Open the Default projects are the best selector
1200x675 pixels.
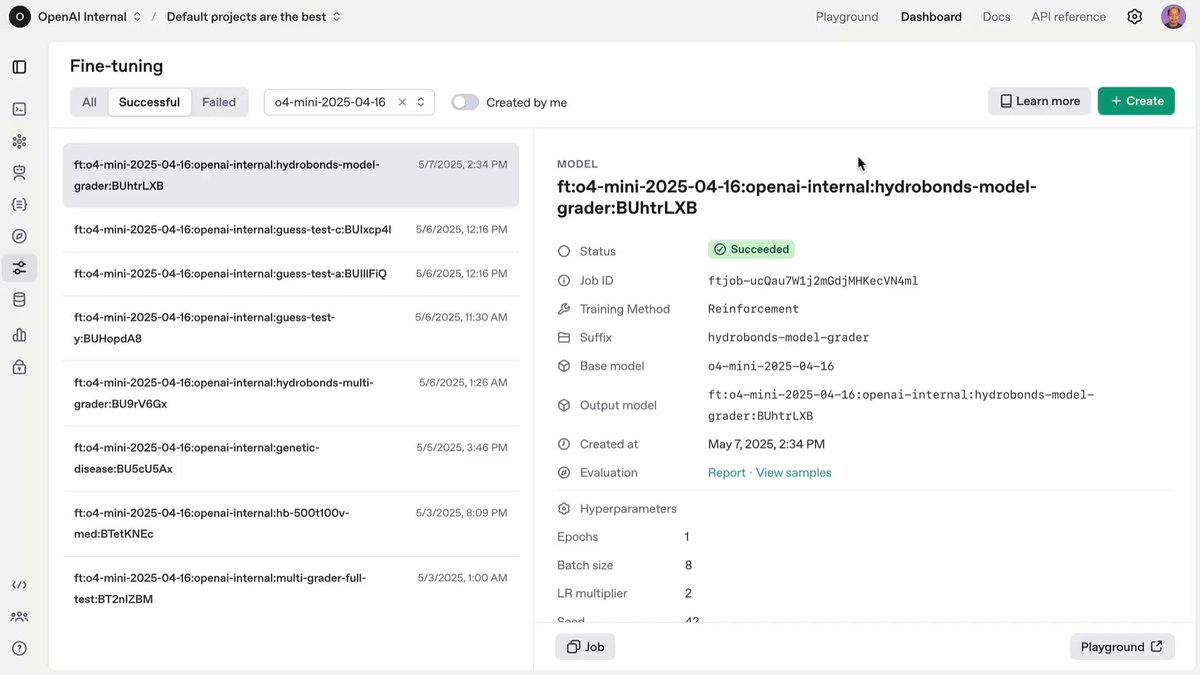click(x=252, y=16)
